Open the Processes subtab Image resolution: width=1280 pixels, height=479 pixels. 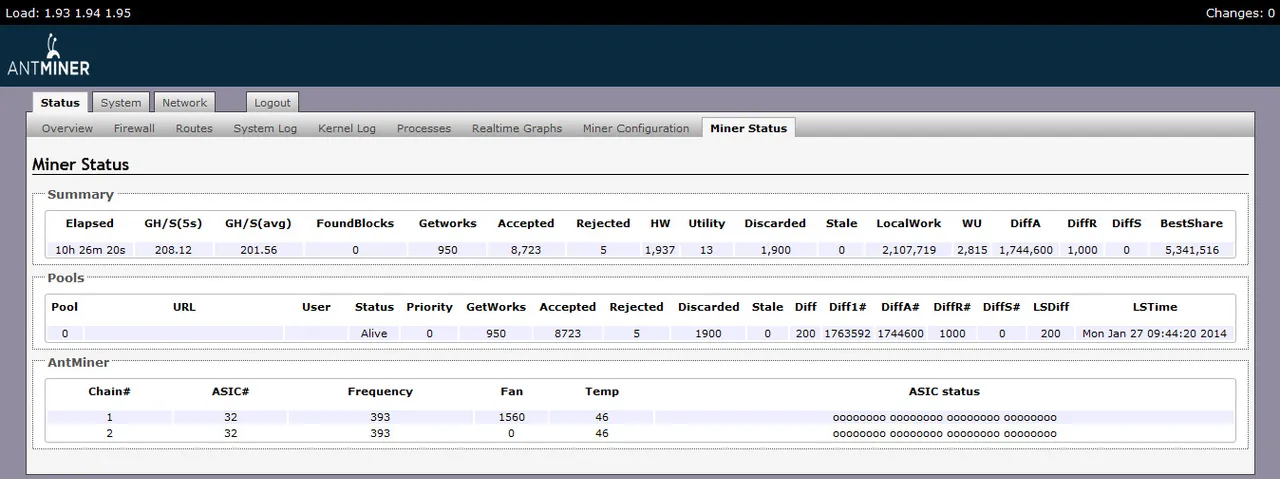pos(424,128)
